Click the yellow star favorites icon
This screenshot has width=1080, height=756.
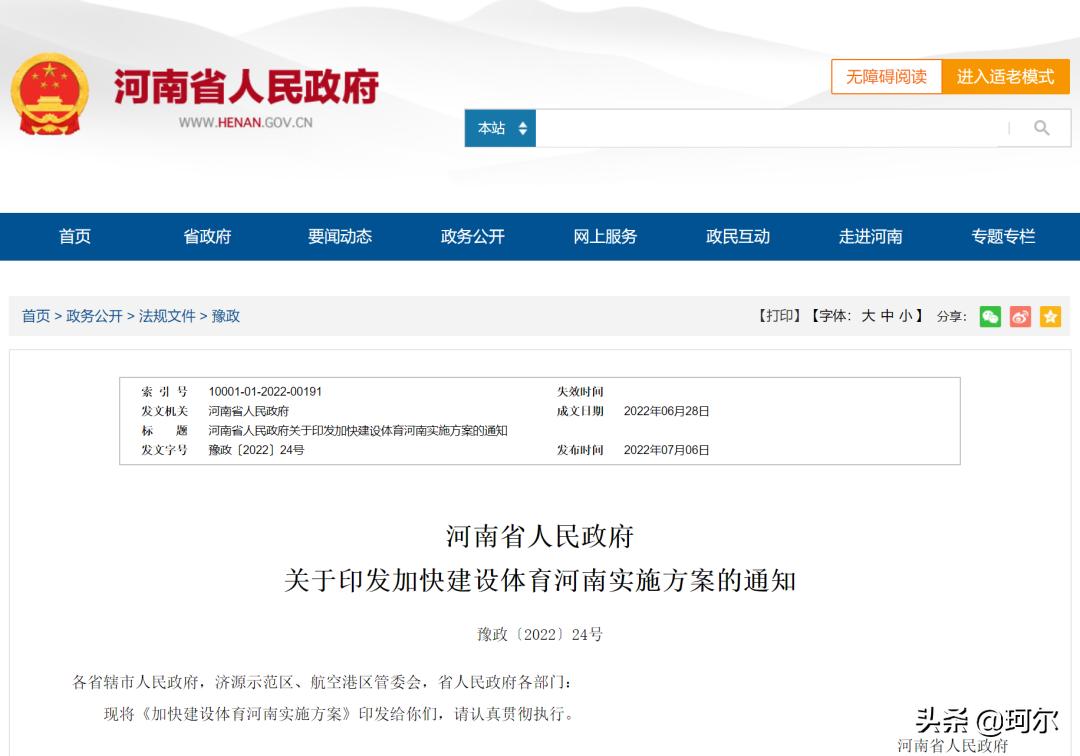[1050, 316]
